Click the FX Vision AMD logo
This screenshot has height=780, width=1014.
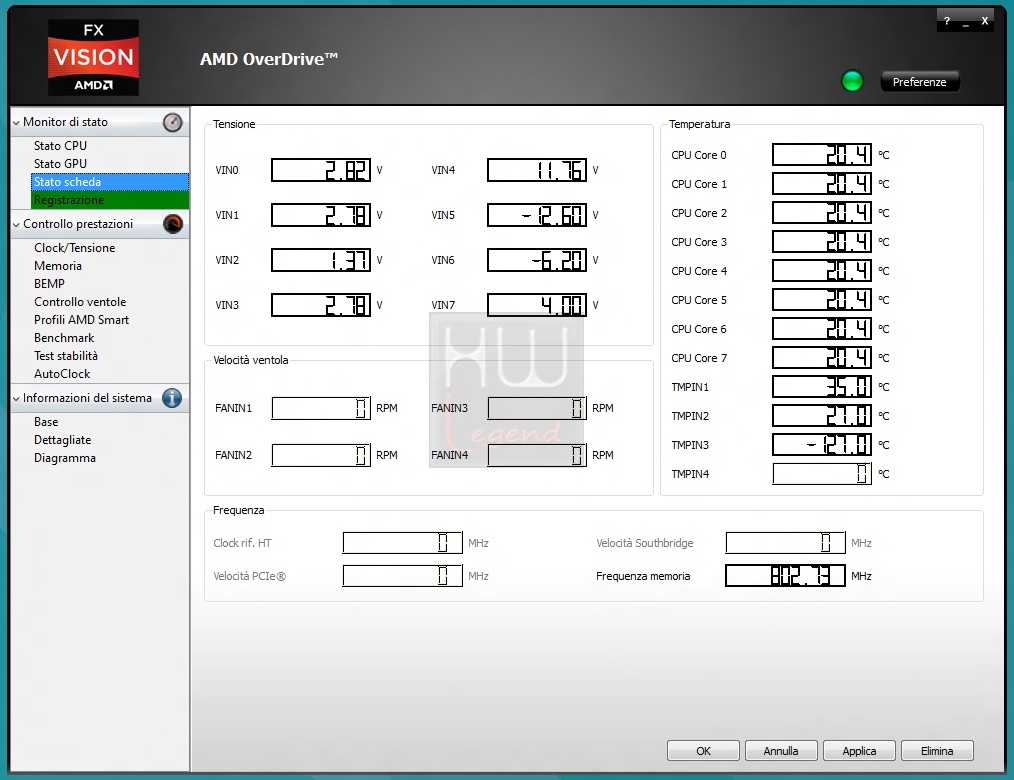93,57
